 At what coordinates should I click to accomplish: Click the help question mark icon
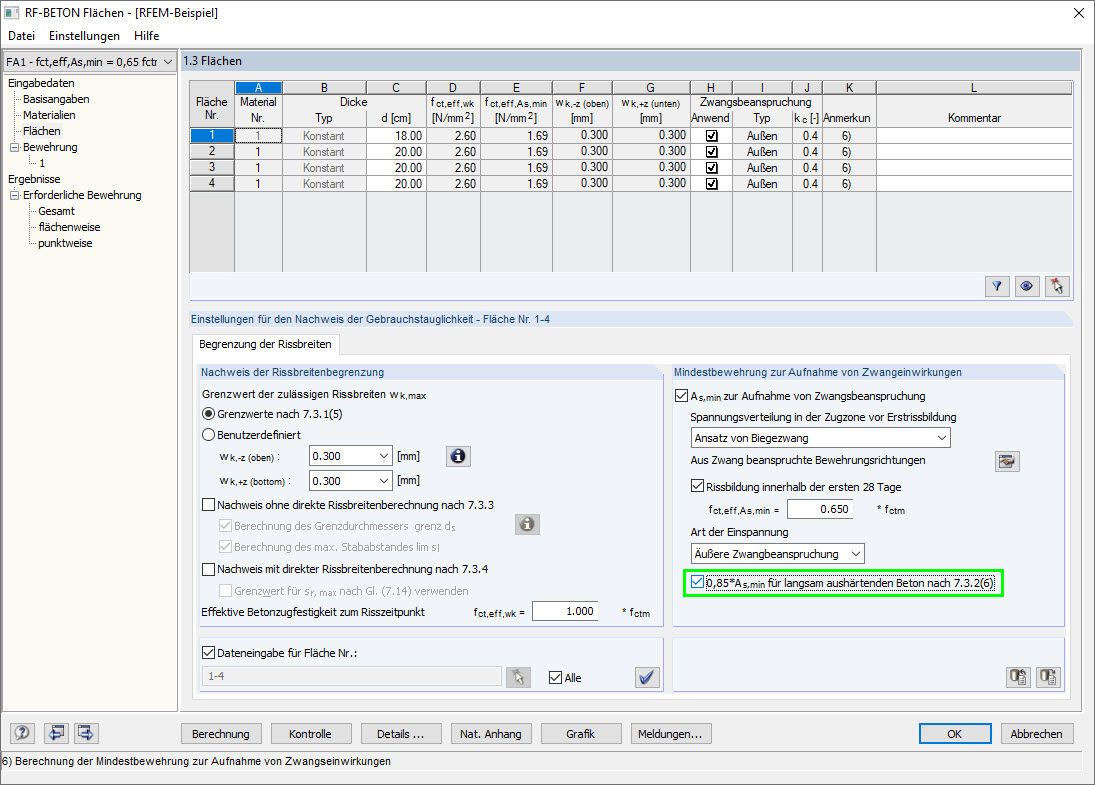pos(22,733)
